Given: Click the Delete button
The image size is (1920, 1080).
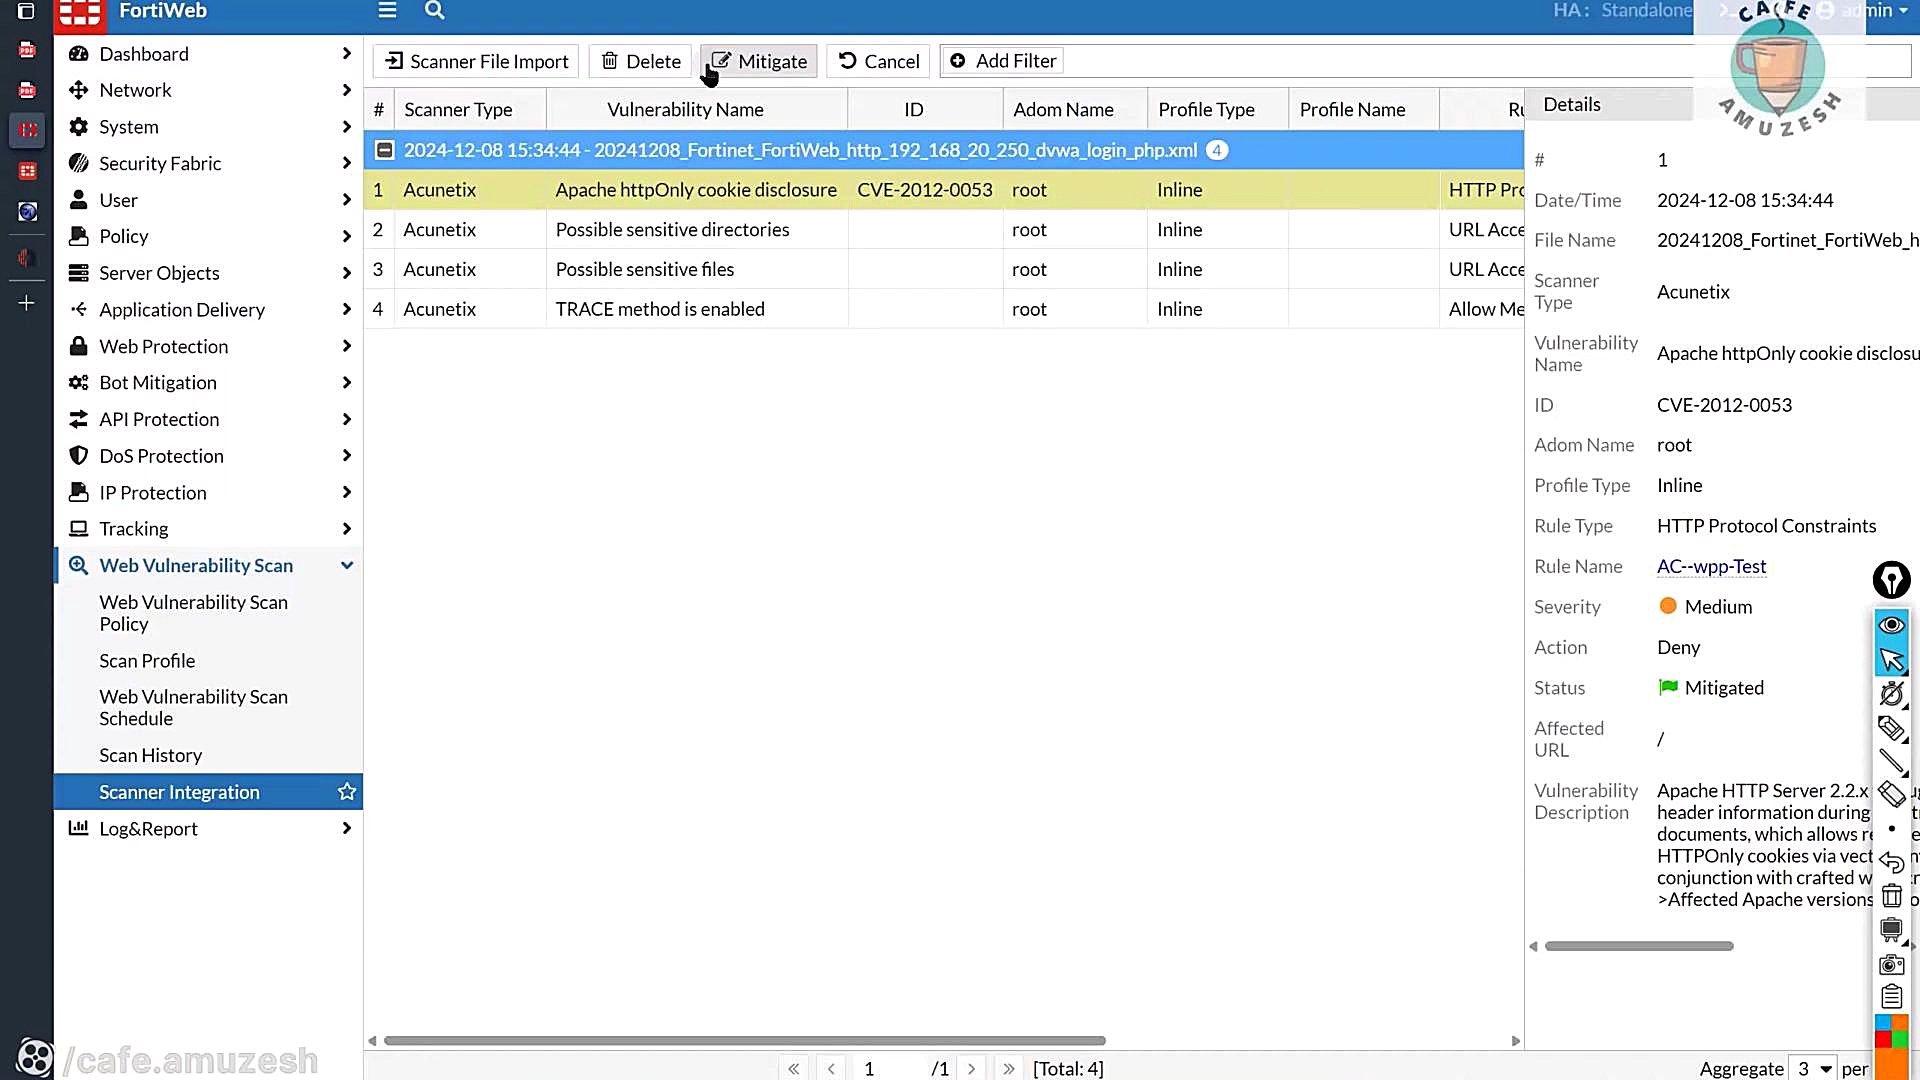Looking at the screenshot, I should click(640, 61).
